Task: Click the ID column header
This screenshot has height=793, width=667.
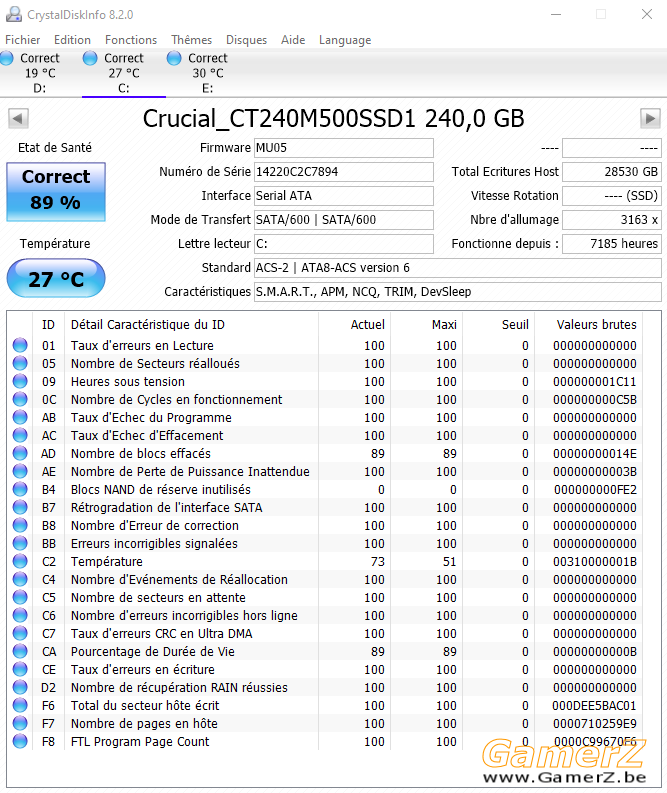Action: (48, 325)
